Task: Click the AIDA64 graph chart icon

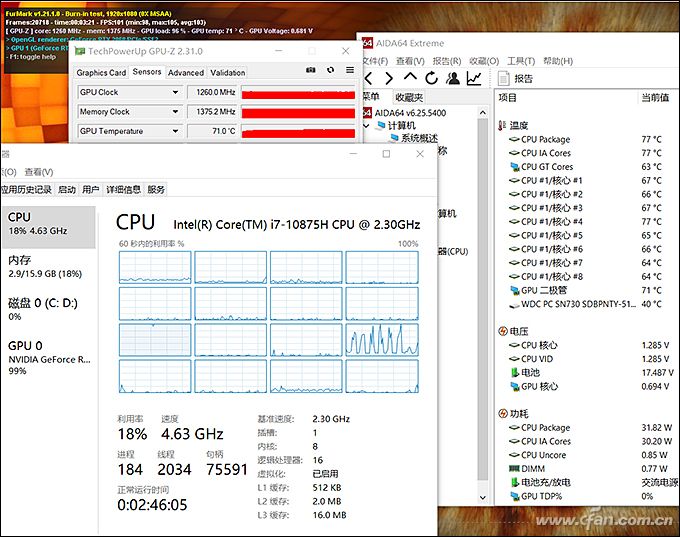Action: (x=474, y=79)
